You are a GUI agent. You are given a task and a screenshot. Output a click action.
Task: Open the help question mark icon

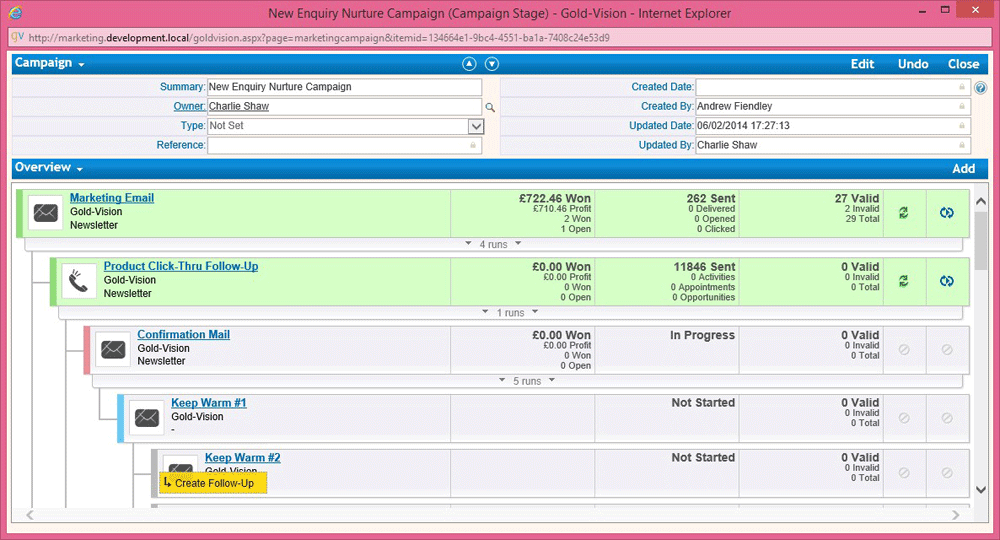point(980,88)
